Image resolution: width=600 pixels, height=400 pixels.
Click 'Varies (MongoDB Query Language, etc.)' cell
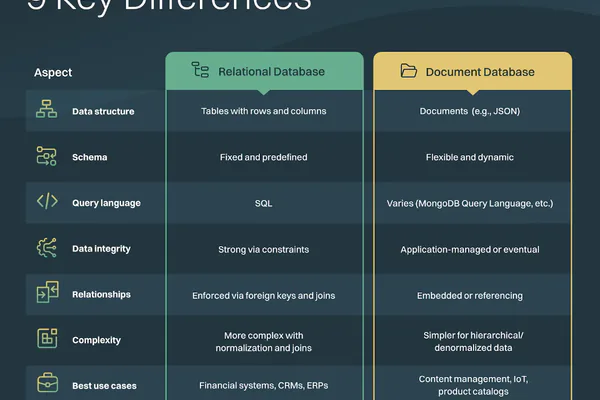(x=470, y=203)
